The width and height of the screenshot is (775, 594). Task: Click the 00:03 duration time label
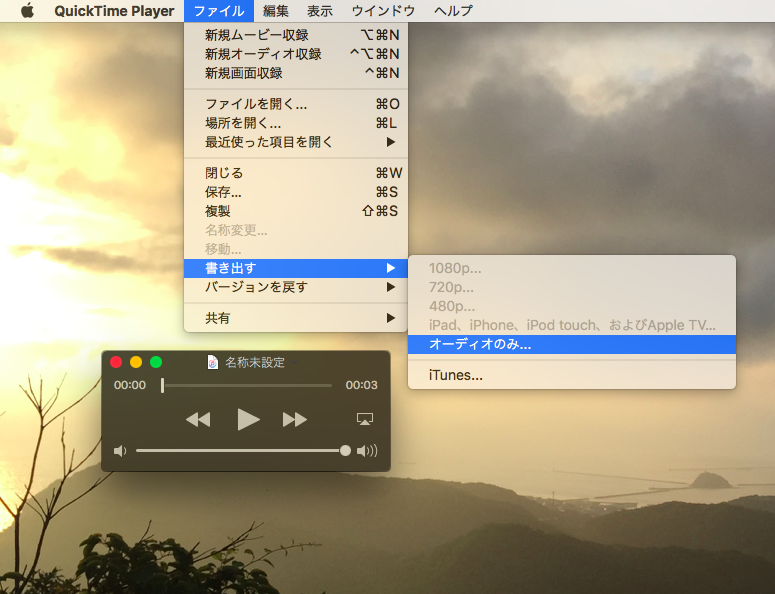[361, 385]
